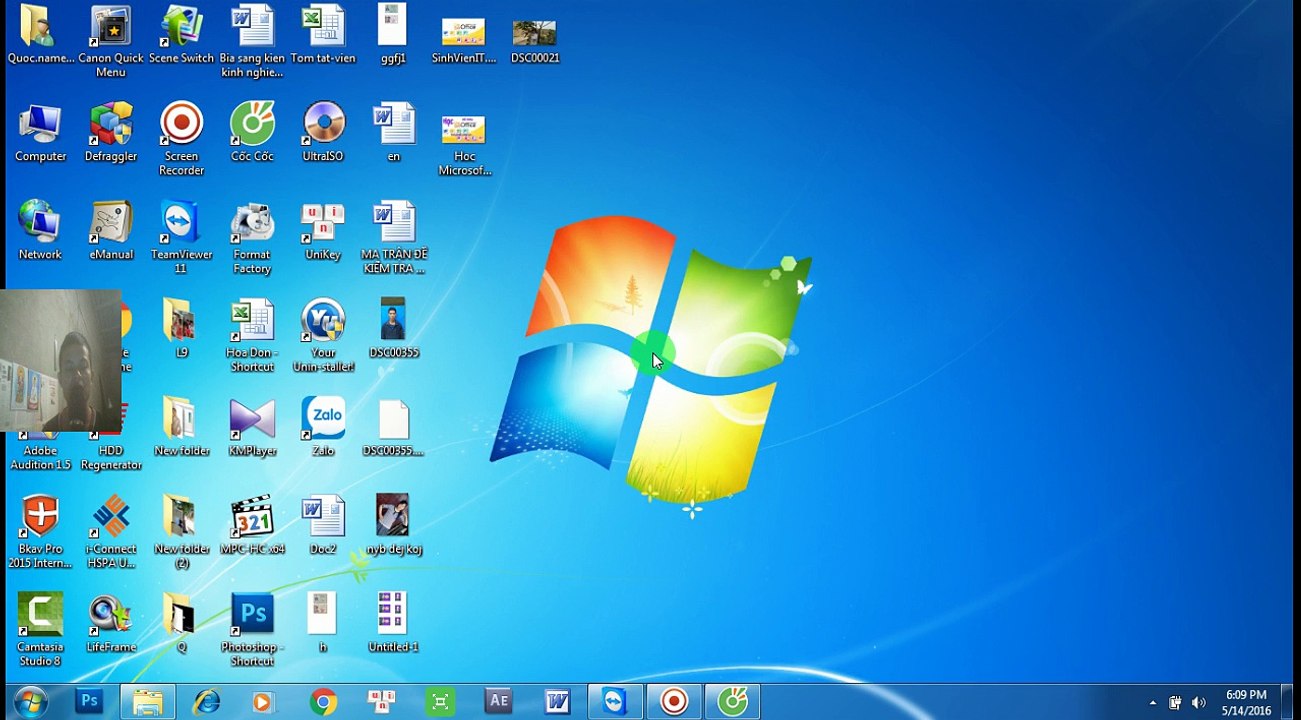Select the Your Unin-staller! shortcut
Image resolution: width=1301 pixels, height=720 pixels.
coord(323,335)
